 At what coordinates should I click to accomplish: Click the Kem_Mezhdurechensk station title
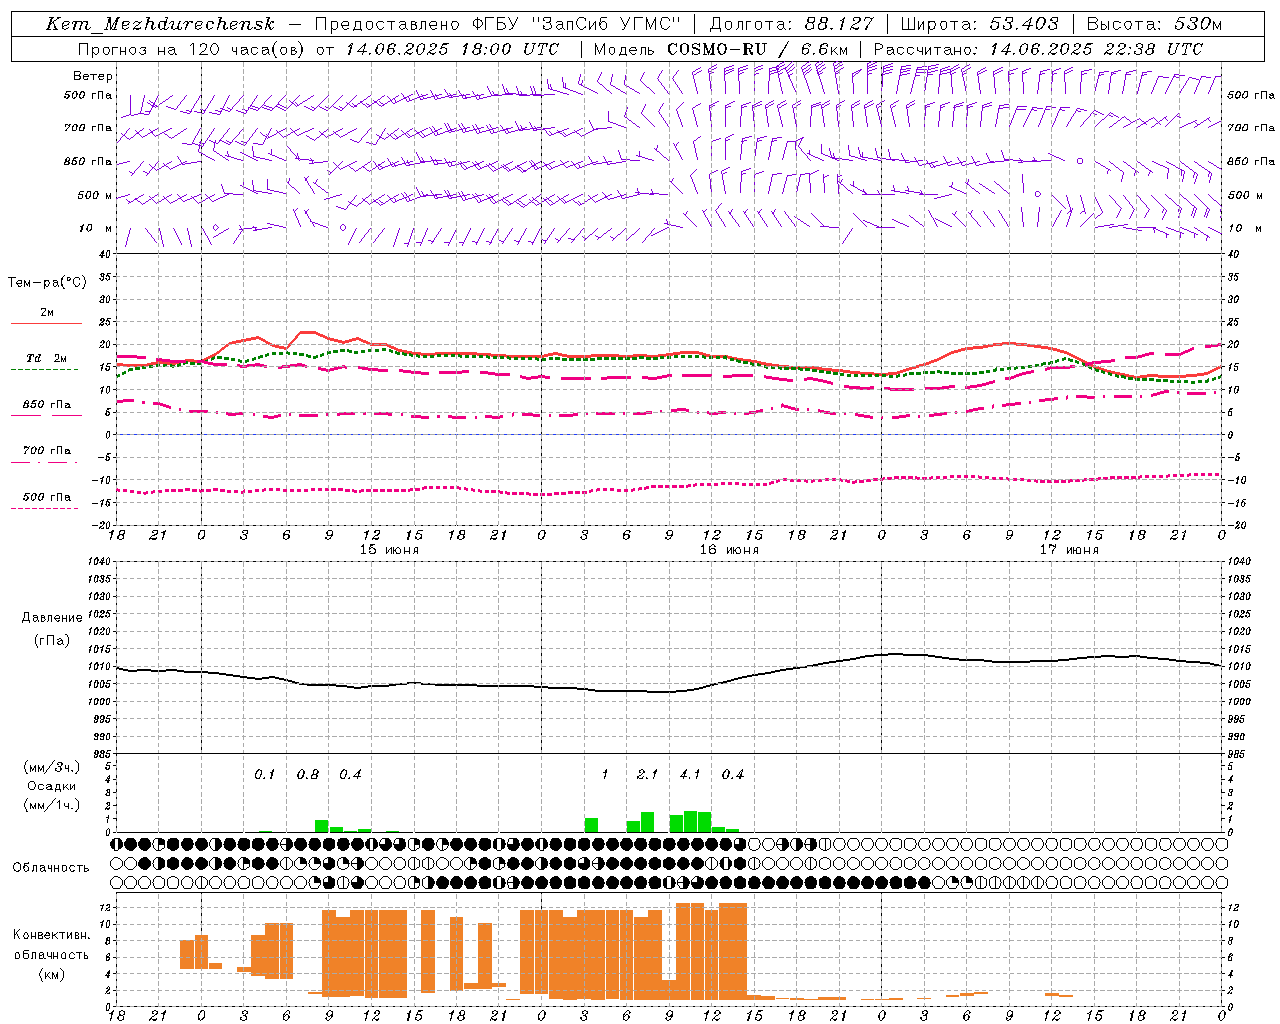160,25
